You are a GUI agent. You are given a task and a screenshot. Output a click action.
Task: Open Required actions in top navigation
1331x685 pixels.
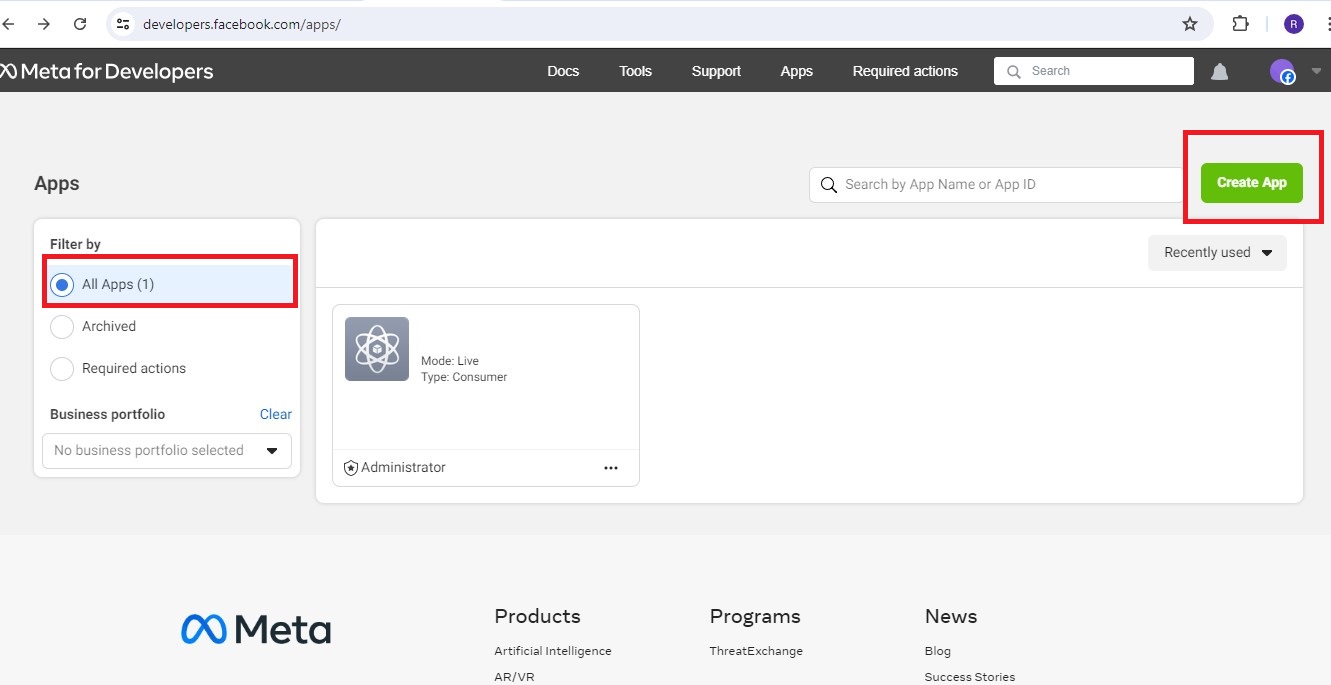(905, 71)
